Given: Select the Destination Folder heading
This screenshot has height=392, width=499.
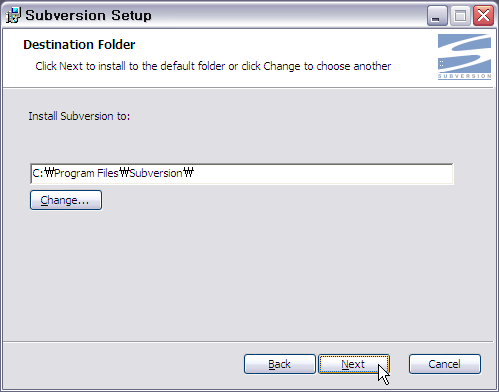Looking at the screenshot, I should [x=79, y=45].
